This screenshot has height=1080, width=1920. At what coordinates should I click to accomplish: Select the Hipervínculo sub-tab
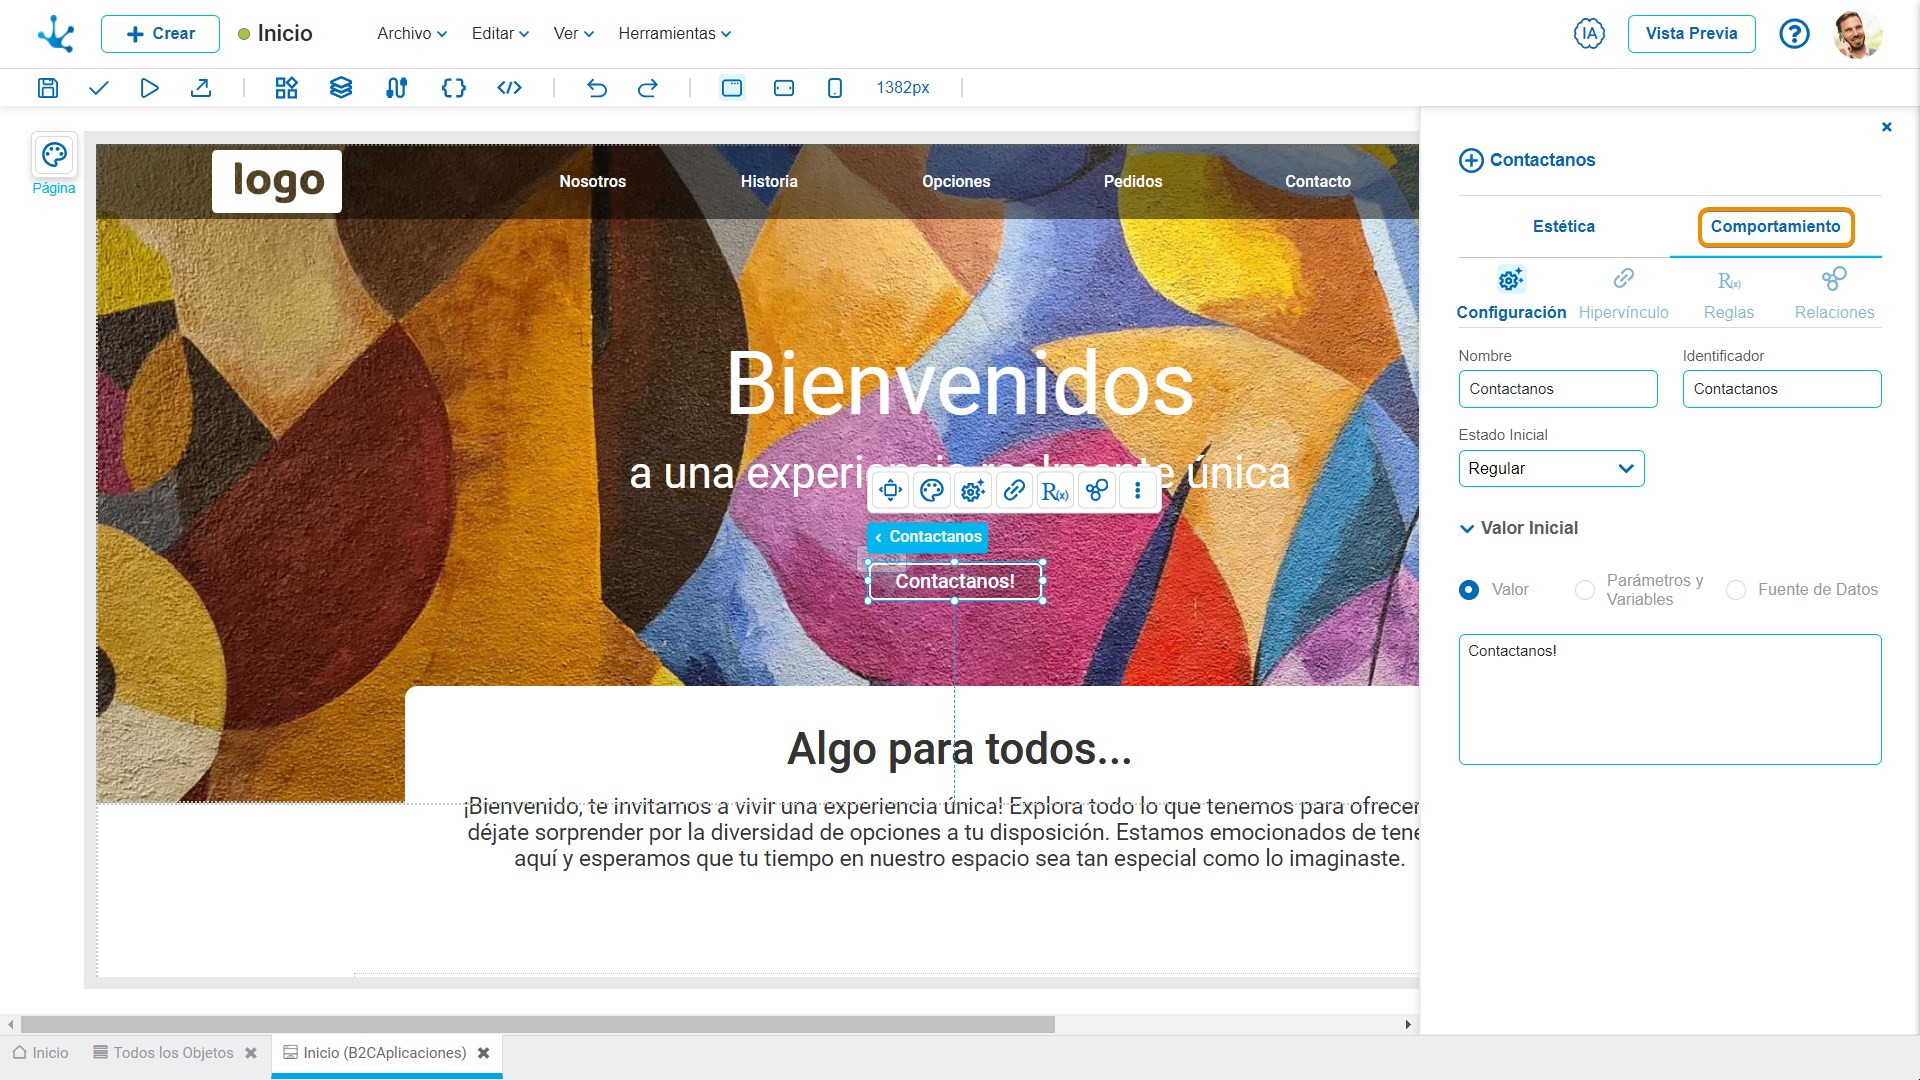click(x=1623, y=294)
